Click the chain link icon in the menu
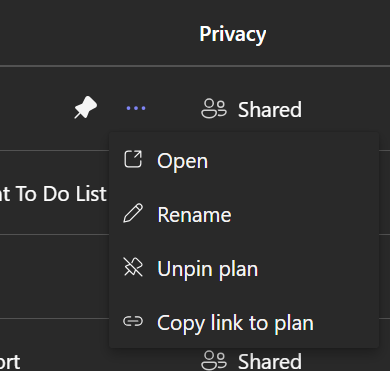The width and height of the screenshot is (390, 371). point(133,321)
